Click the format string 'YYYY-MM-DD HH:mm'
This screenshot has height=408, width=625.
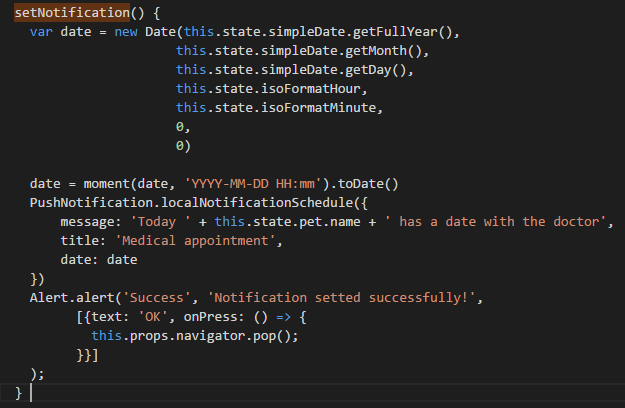click(253, 184)
